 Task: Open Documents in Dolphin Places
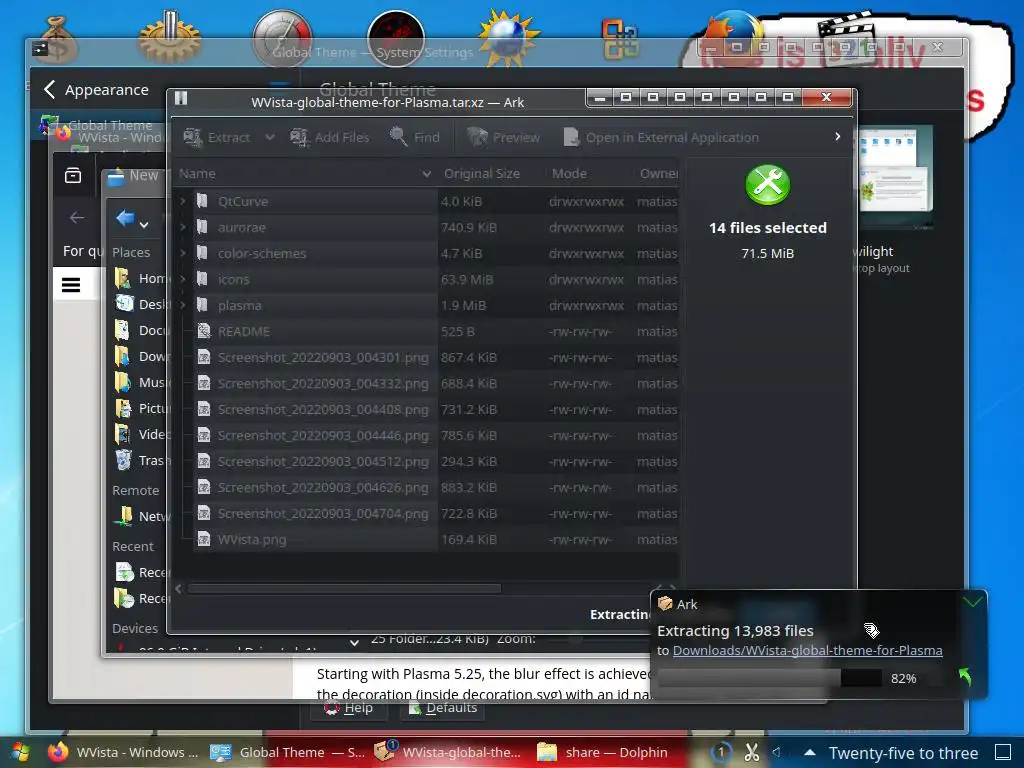pyautogui.click(x=140, y=330)
